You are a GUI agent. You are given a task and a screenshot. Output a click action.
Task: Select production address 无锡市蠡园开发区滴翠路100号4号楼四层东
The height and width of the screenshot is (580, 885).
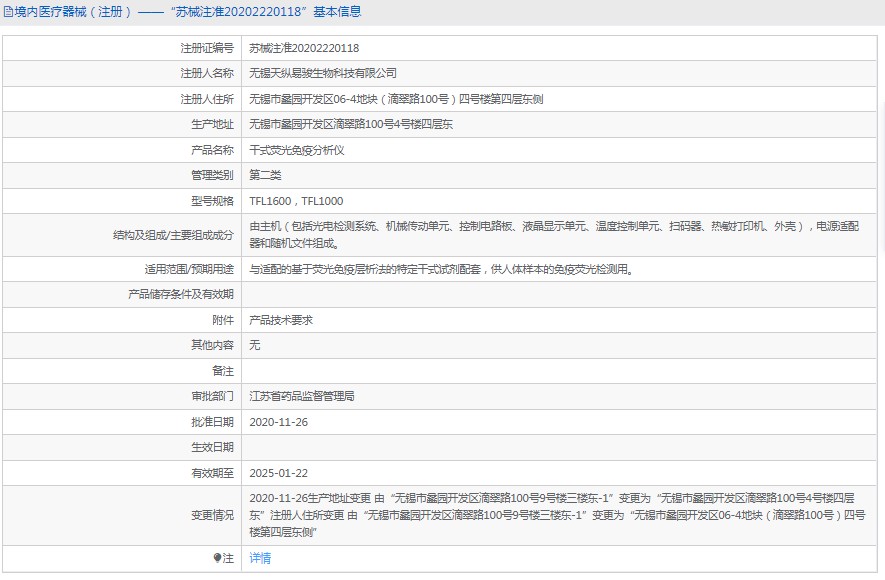tap(351, 124)
